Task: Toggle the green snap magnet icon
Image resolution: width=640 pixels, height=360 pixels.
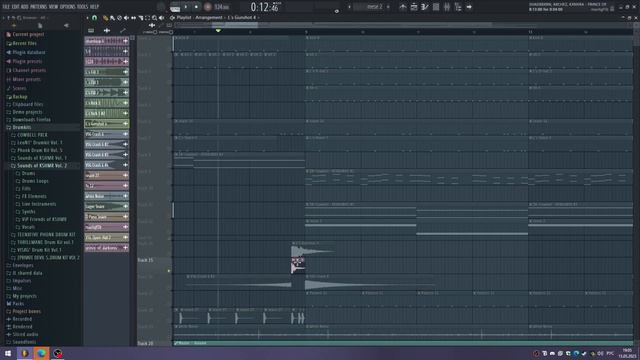Action: [x=95, y=18]
